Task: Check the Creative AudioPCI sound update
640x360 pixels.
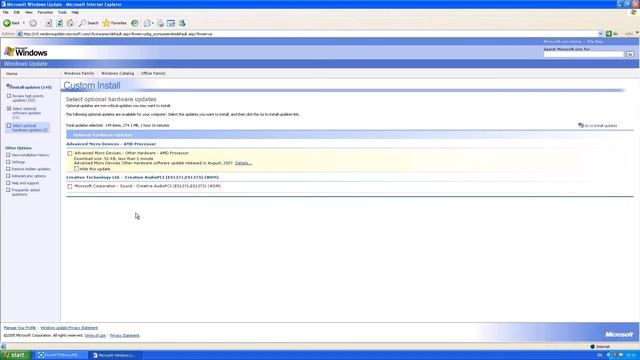Action: click(x=70, y=187)
